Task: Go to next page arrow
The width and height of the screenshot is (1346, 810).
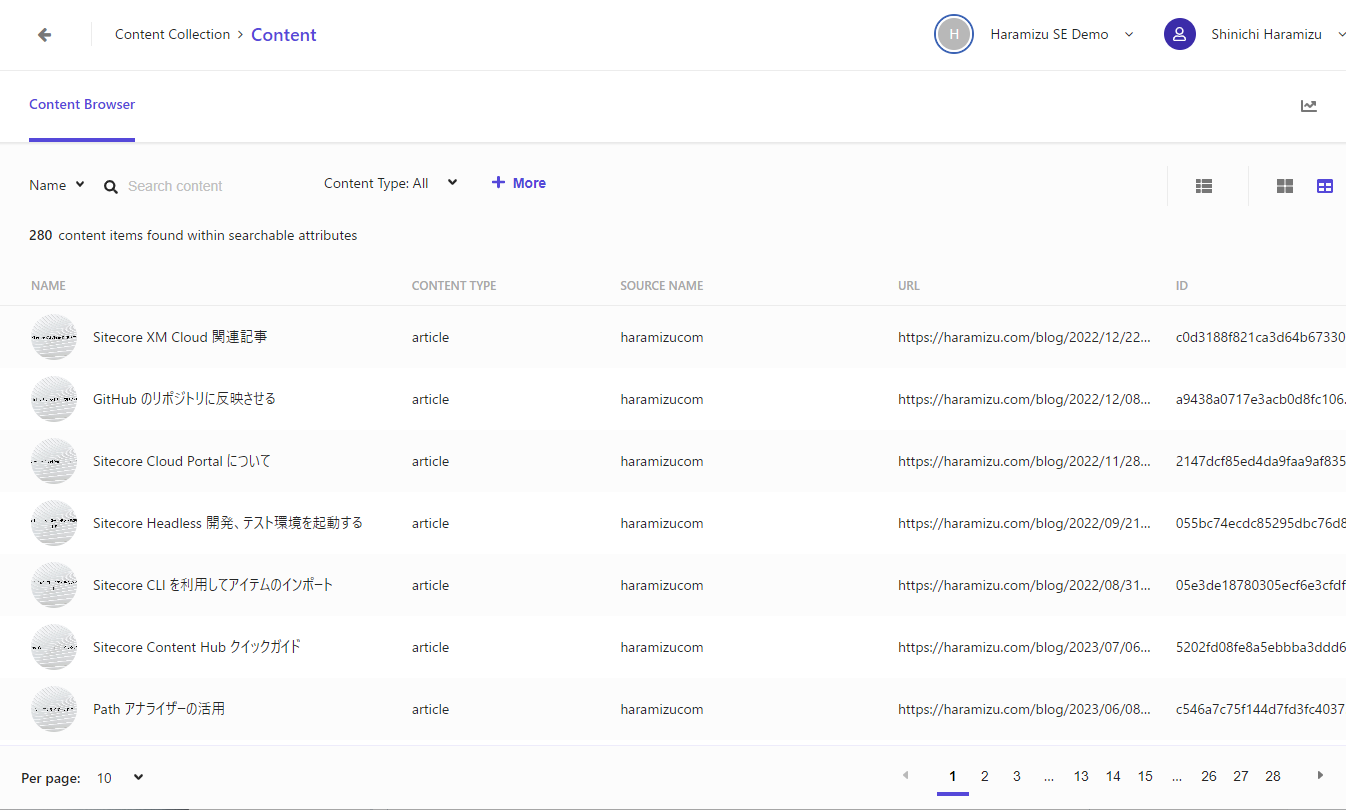Action: 1320,775
